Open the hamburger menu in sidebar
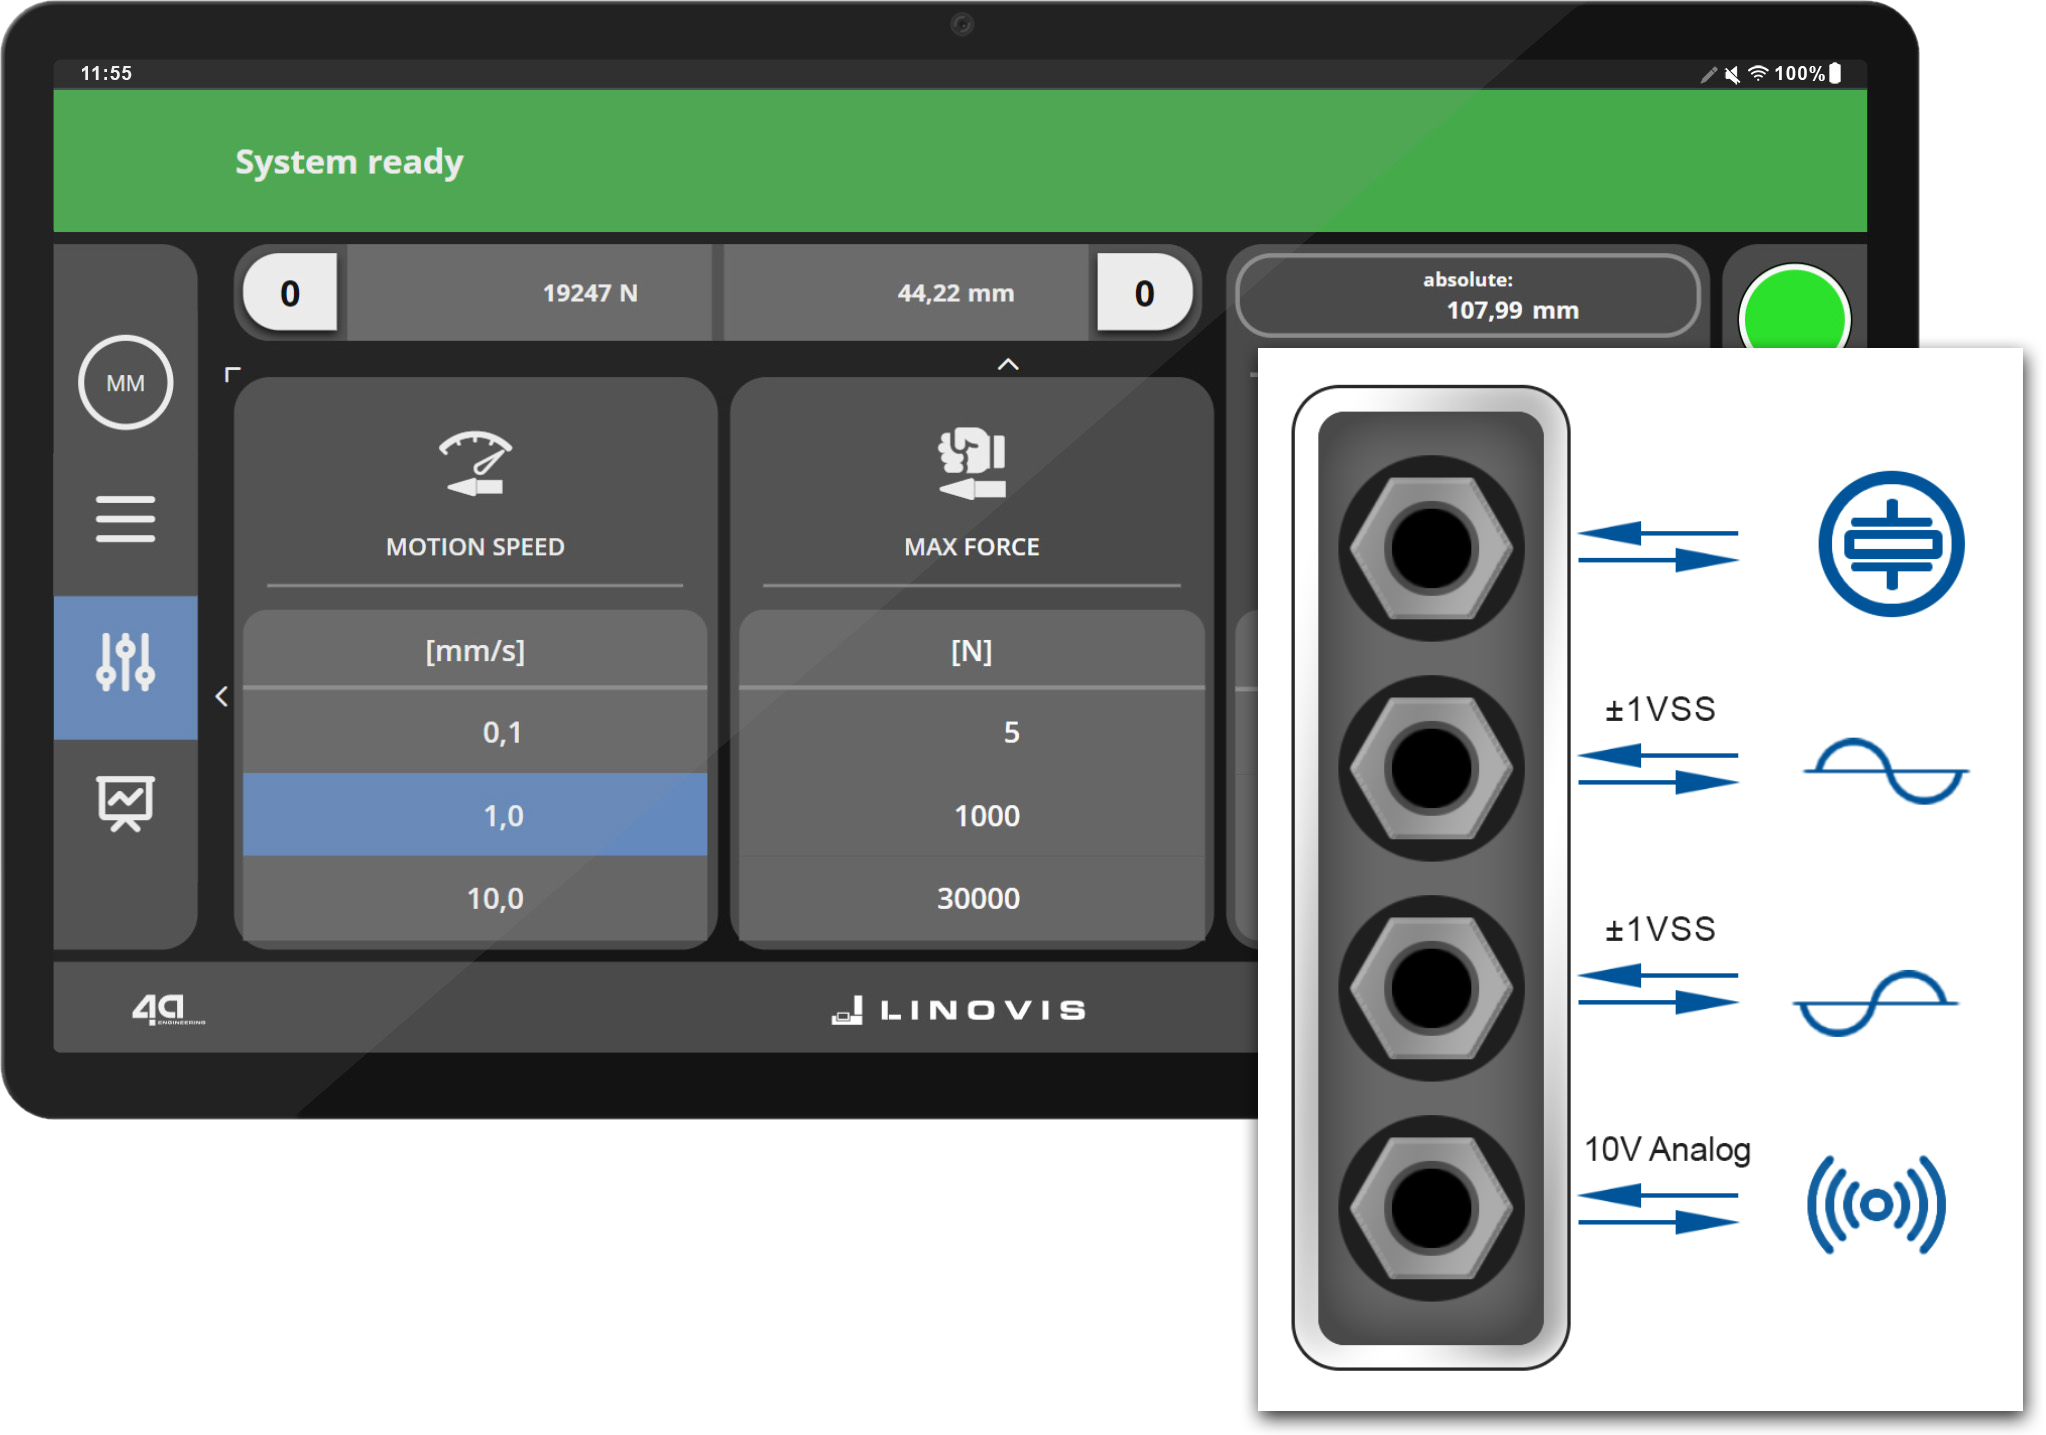Viewport: 2046px width, 1435px height. coord(125,518)
